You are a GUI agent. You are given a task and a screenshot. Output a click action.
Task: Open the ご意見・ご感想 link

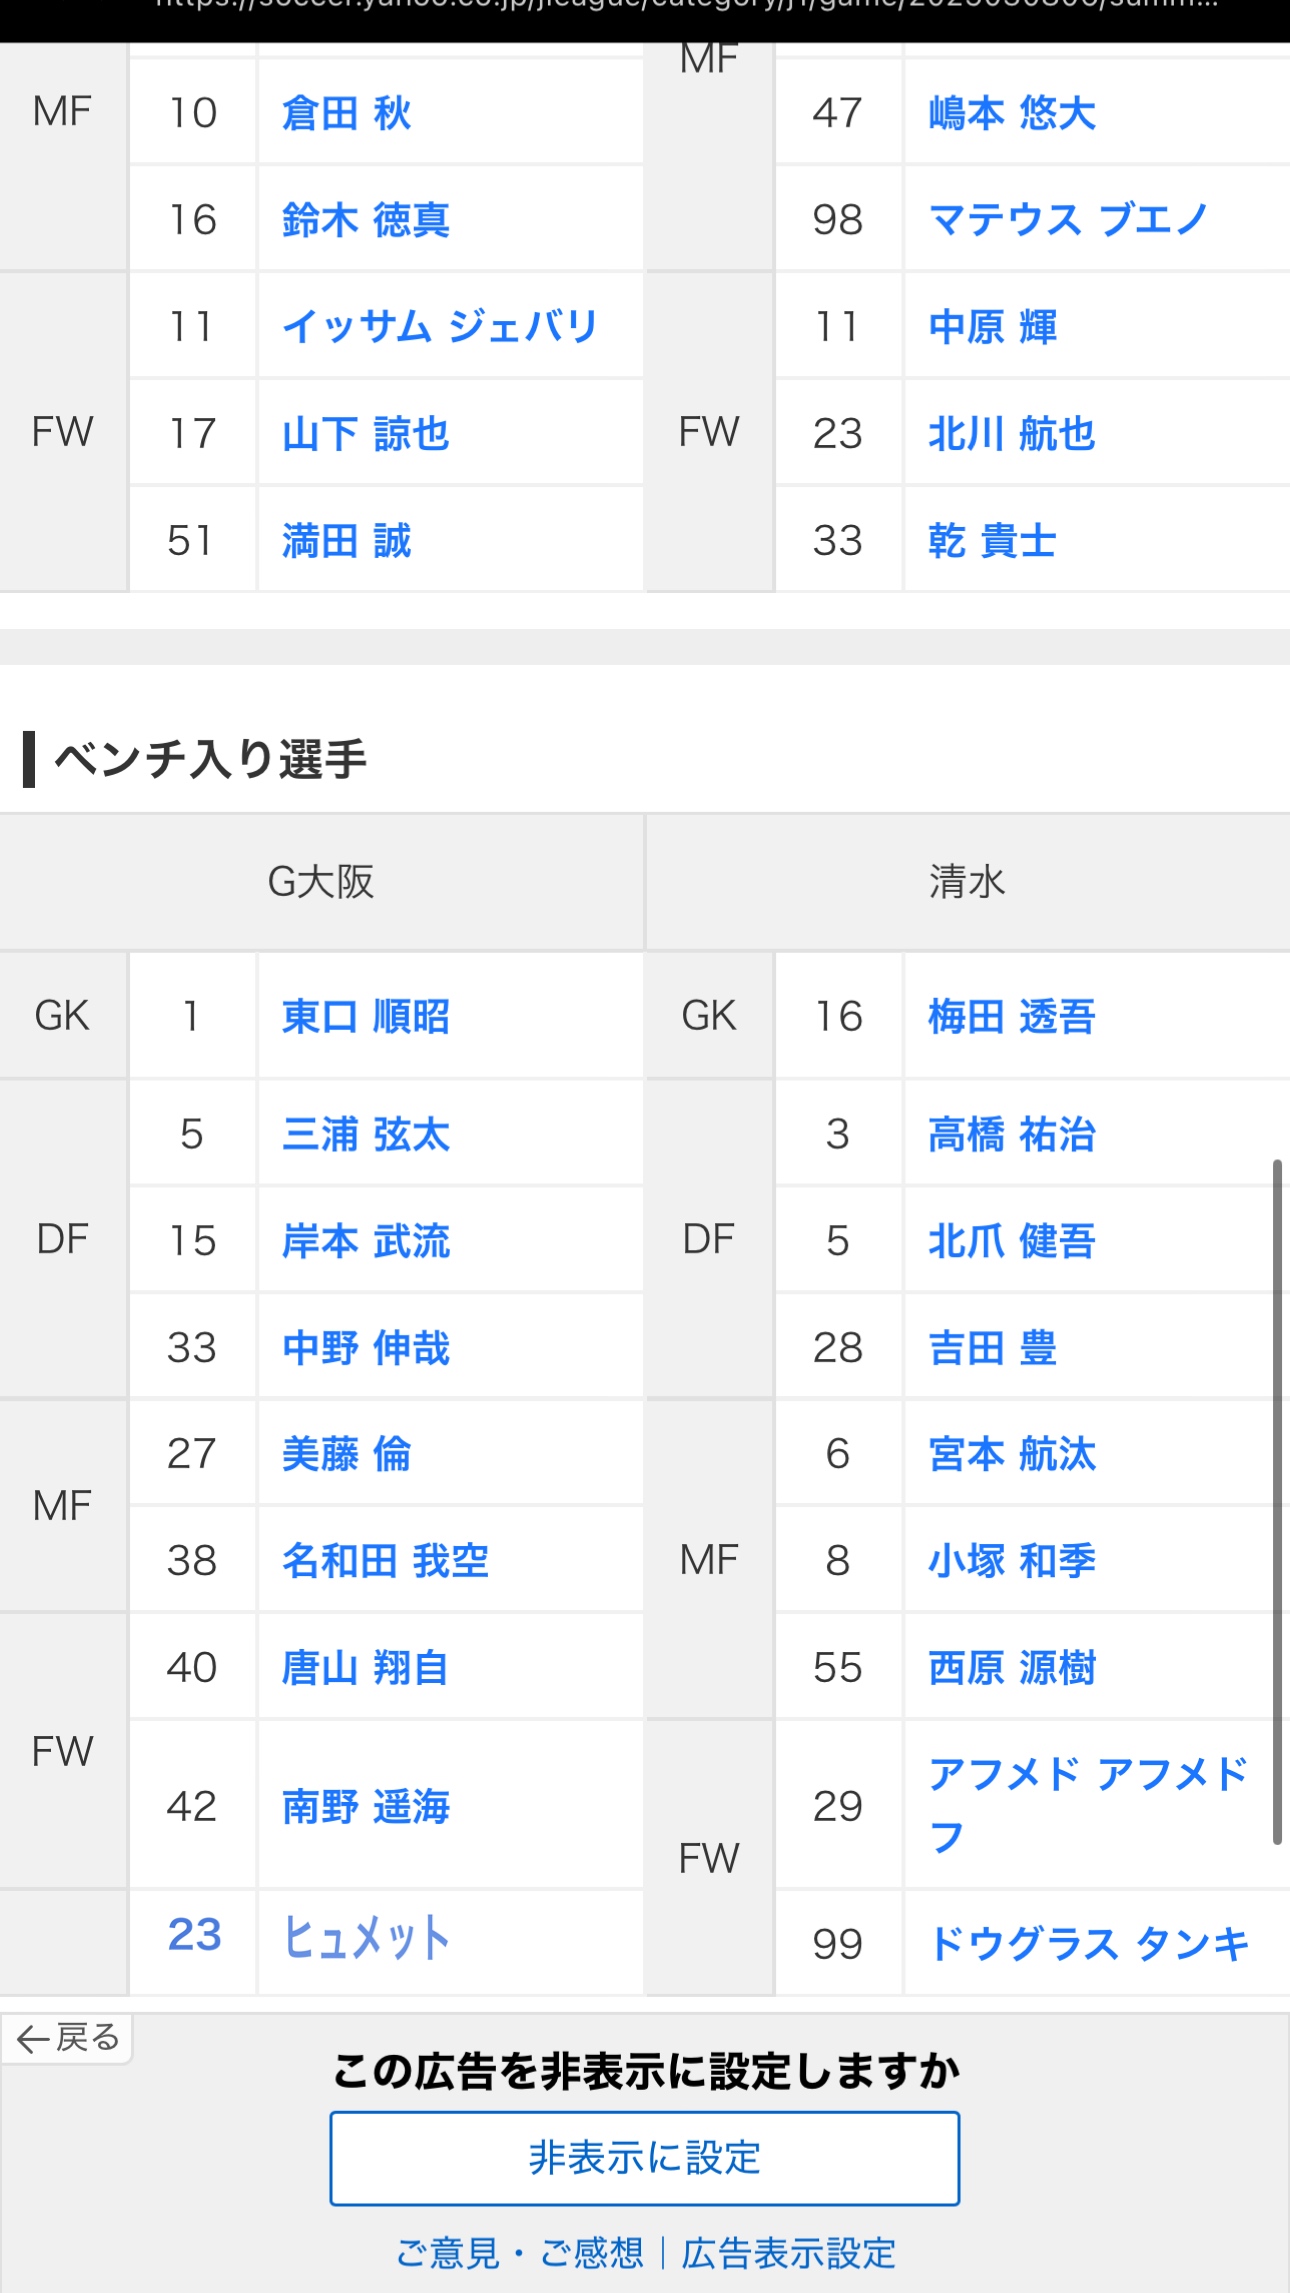520,2253
